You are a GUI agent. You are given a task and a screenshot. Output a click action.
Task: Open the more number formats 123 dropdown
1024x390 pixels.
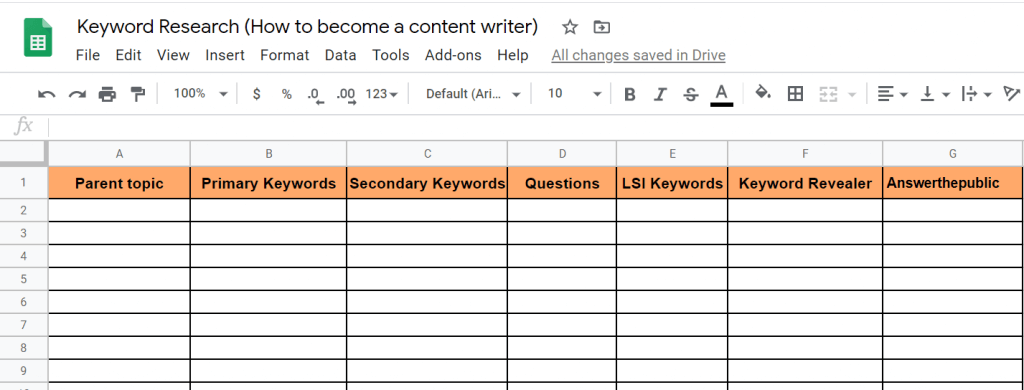(x=382, y=94)
